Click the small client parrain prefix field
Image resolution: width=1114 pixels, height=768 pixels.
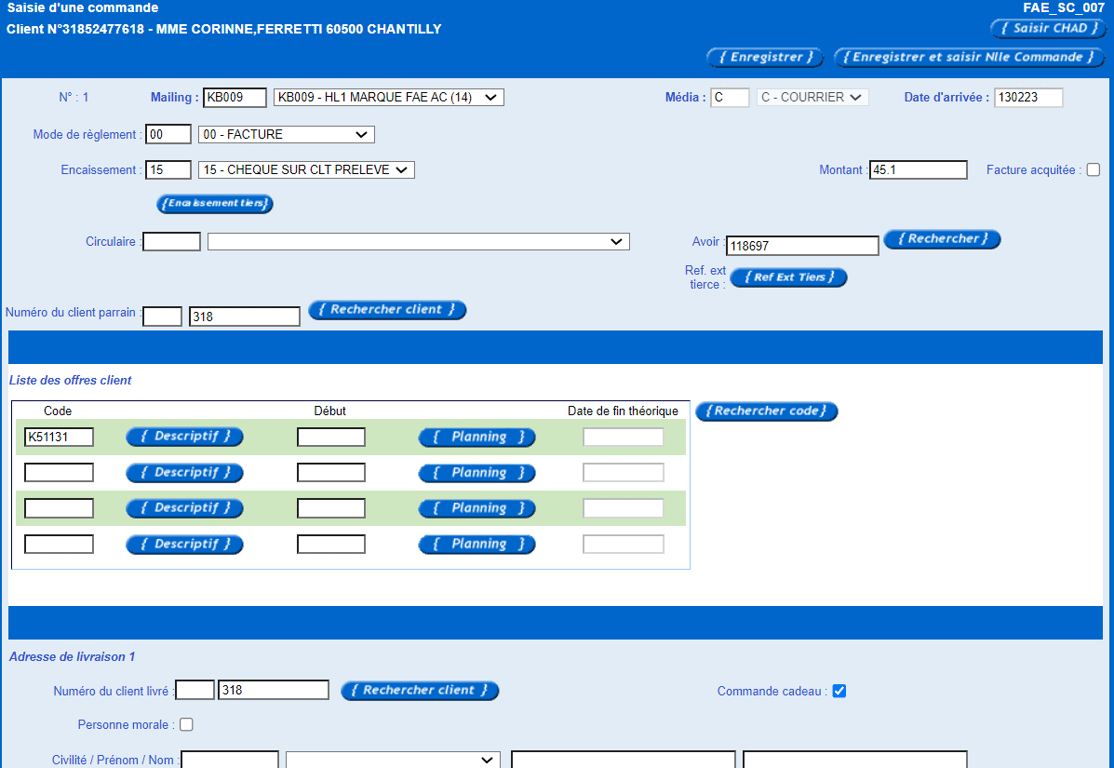tap(162, 317)
